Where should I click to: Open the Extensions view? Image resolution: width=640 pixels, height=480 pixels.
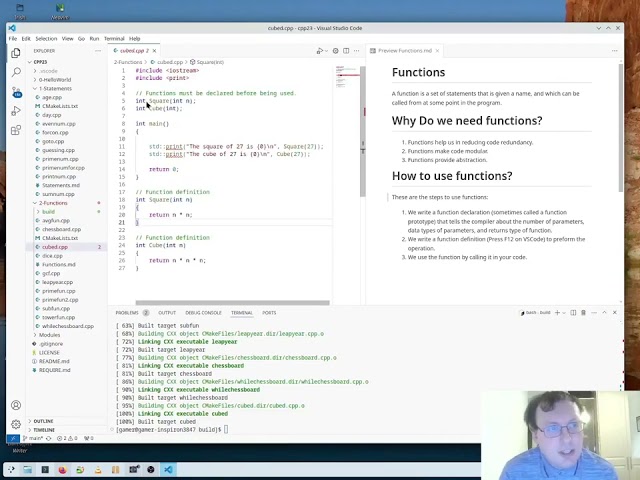click(16, 130)
